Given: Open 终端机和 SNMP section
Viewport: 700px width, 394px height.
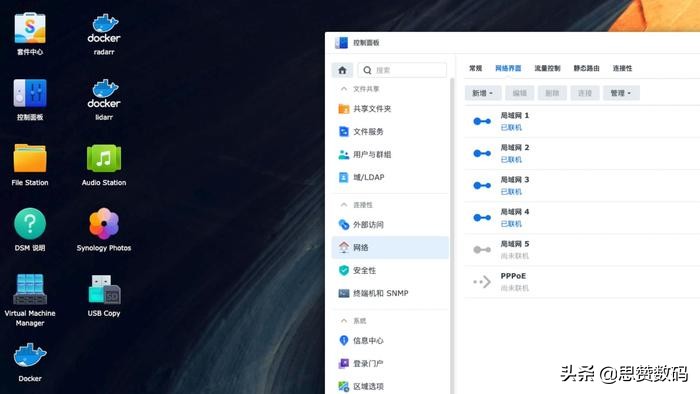Looking at the screenshot, I should 390,293.
